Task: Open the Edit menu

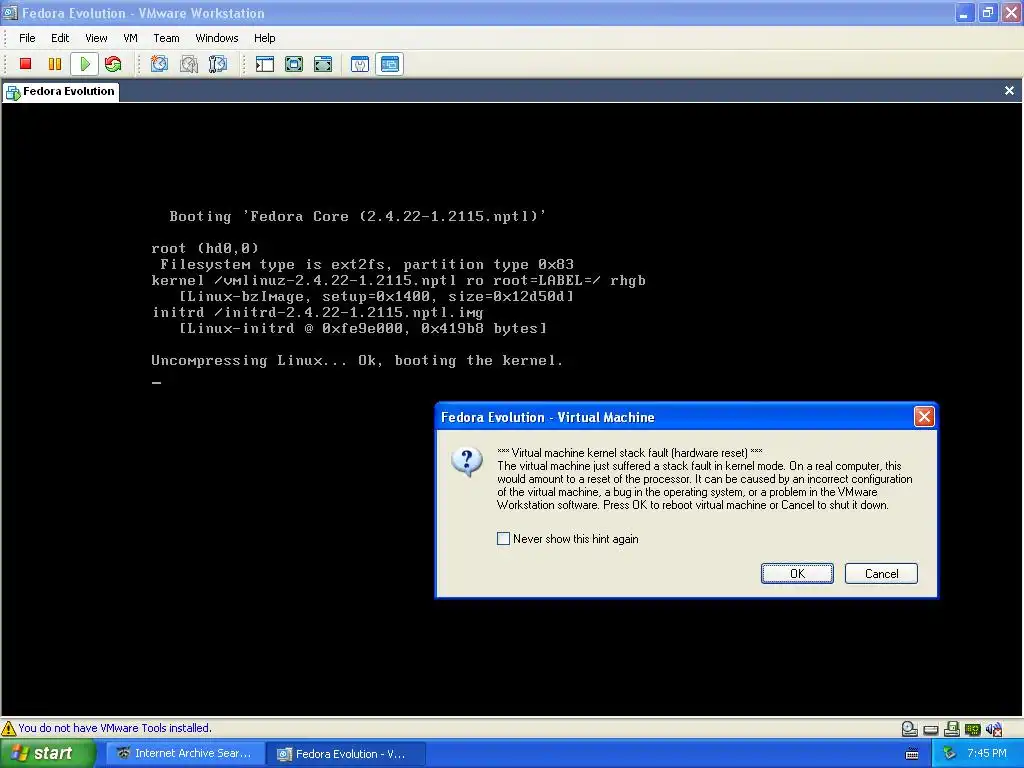Action: pos(60,38)
